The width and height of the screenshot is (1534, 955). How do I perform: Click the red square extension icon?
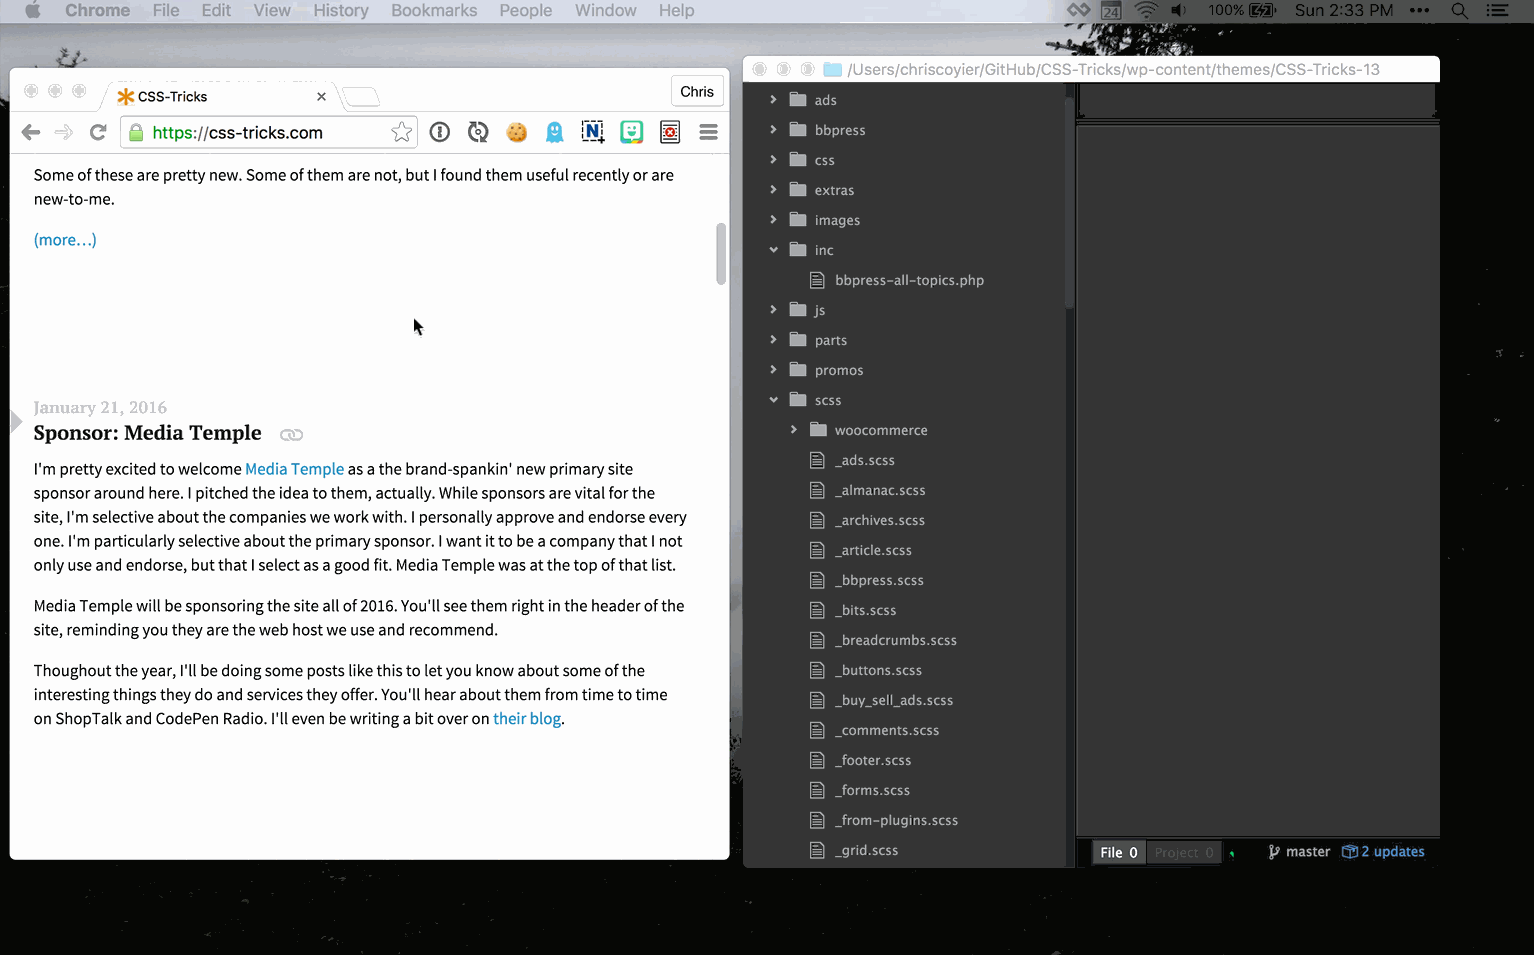pos(670,132)
